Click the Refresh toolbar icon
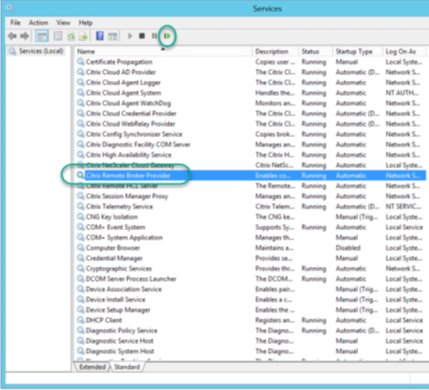429x390 pixels. pyautogui.click(x=71, y=36)
